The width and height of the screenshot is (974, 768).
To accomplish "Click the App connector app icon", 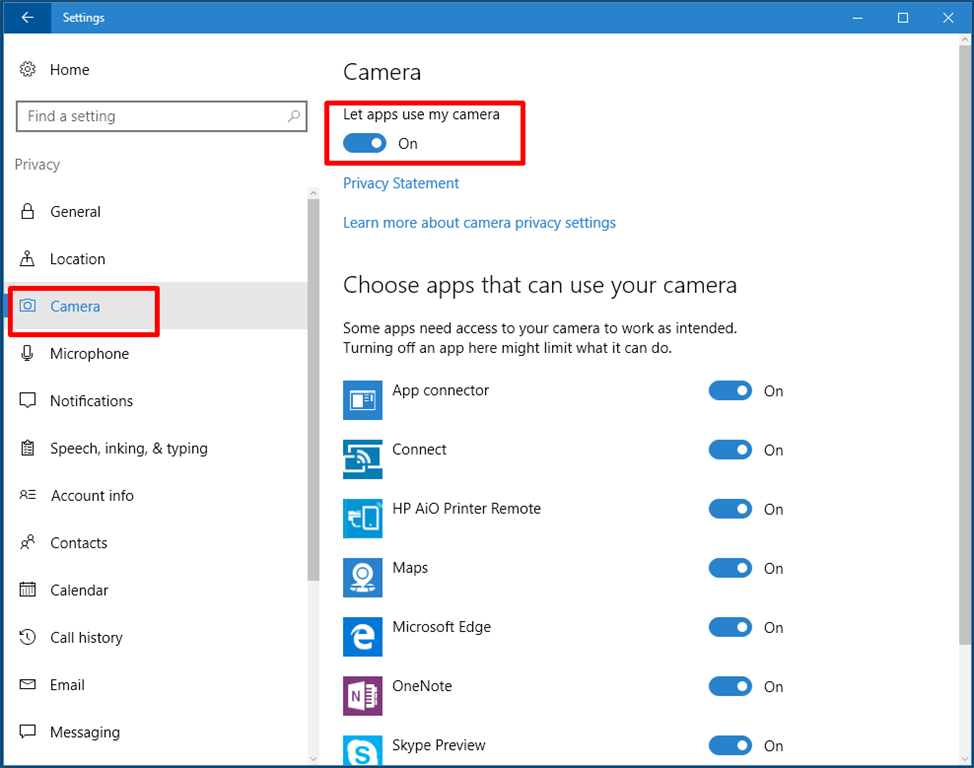I will 362,400.
